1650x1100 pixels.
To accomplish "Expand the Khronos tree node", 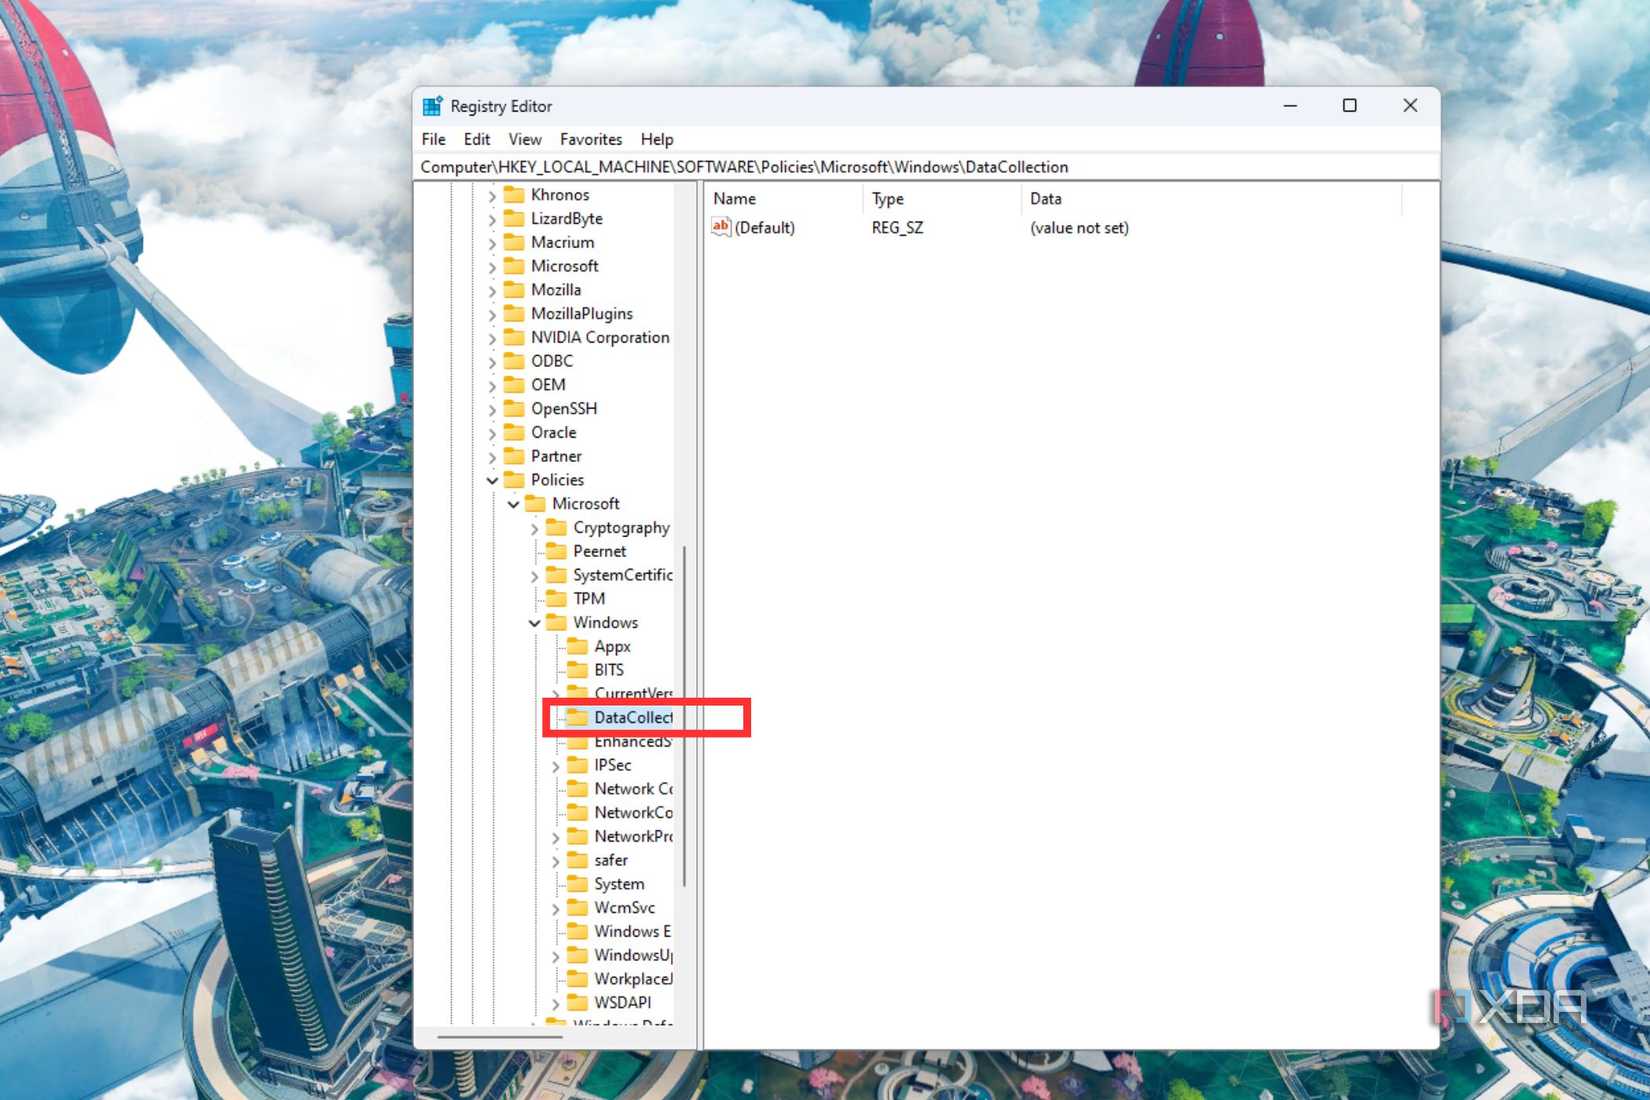I will pos(492,194).
